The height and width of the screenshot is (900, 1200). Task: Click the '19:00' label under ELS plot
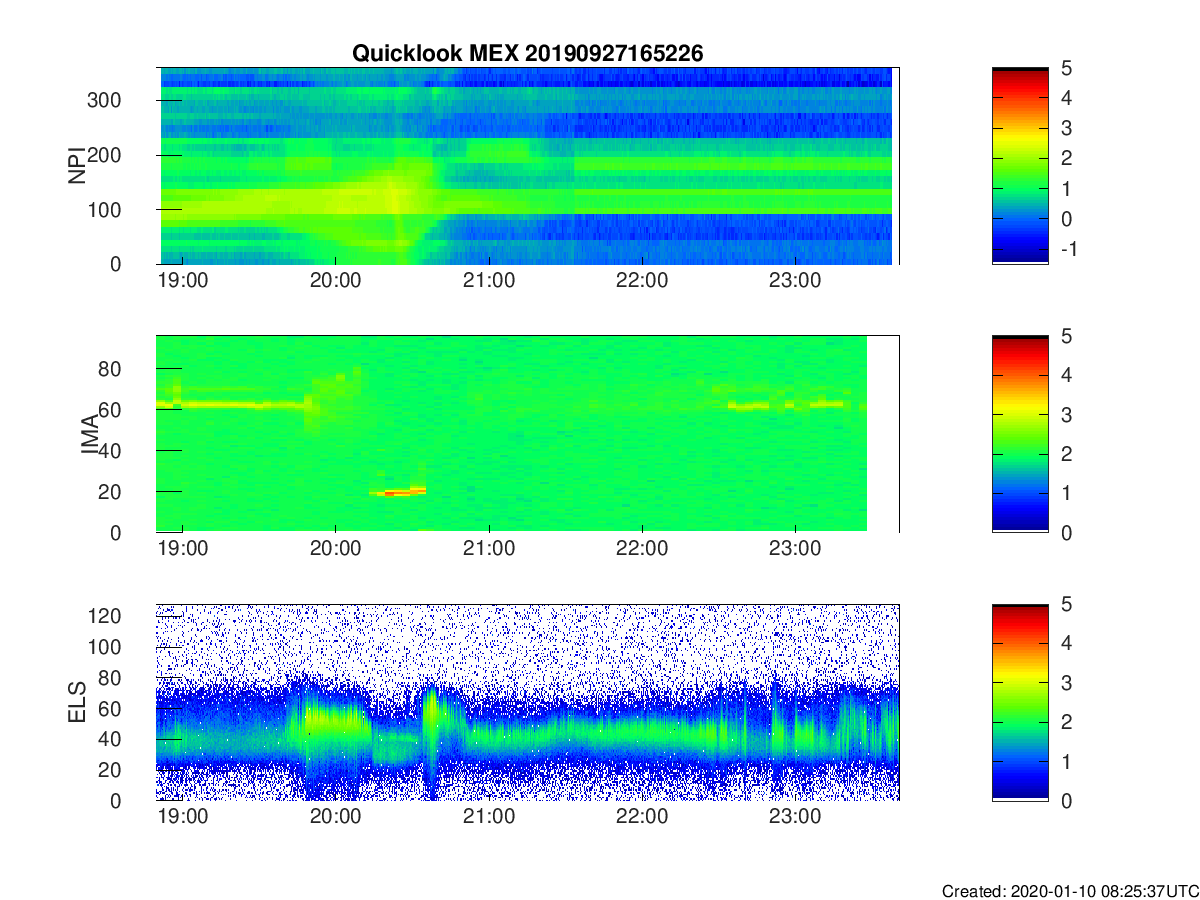pyautogui.click(x=182, y=817)
